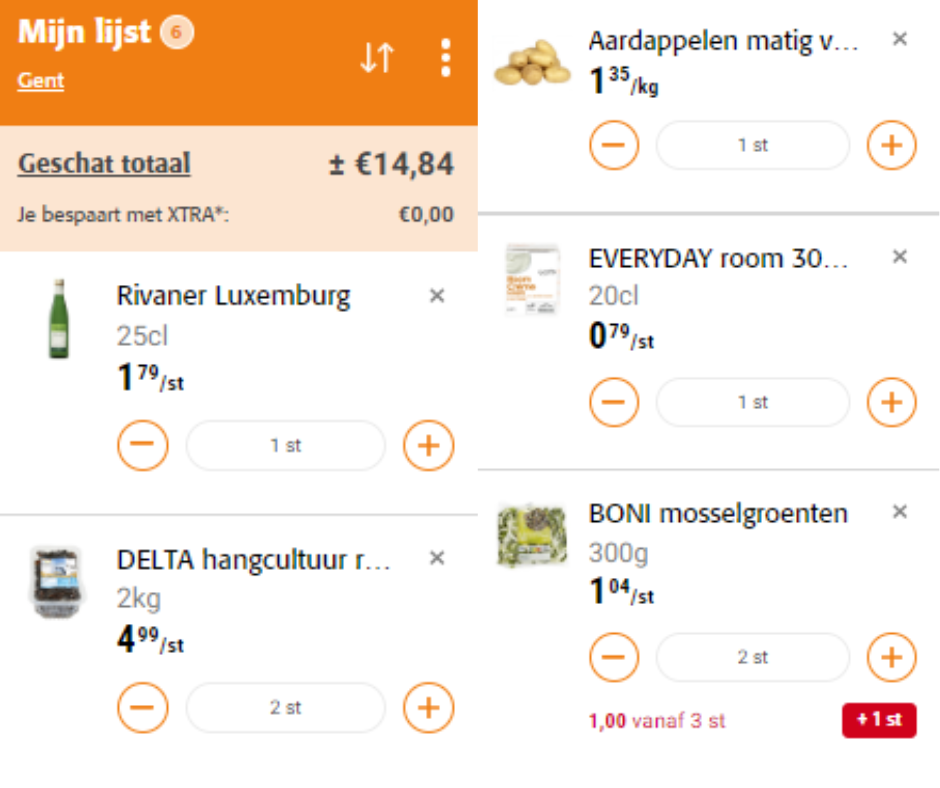
Task: Open the Aardappelen potato product image
Action: pos(532,62)
